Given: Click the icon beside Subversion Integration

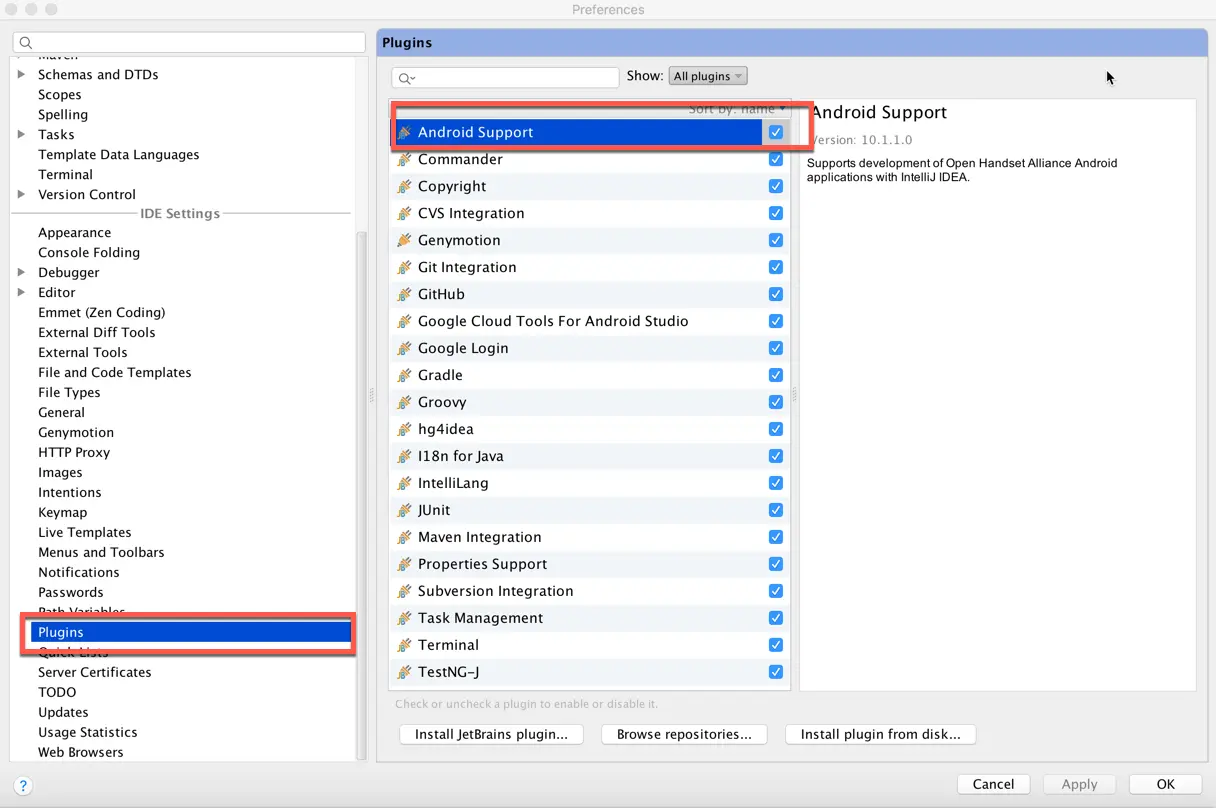Looking at the screenshot, I should (x=404, y=591).
